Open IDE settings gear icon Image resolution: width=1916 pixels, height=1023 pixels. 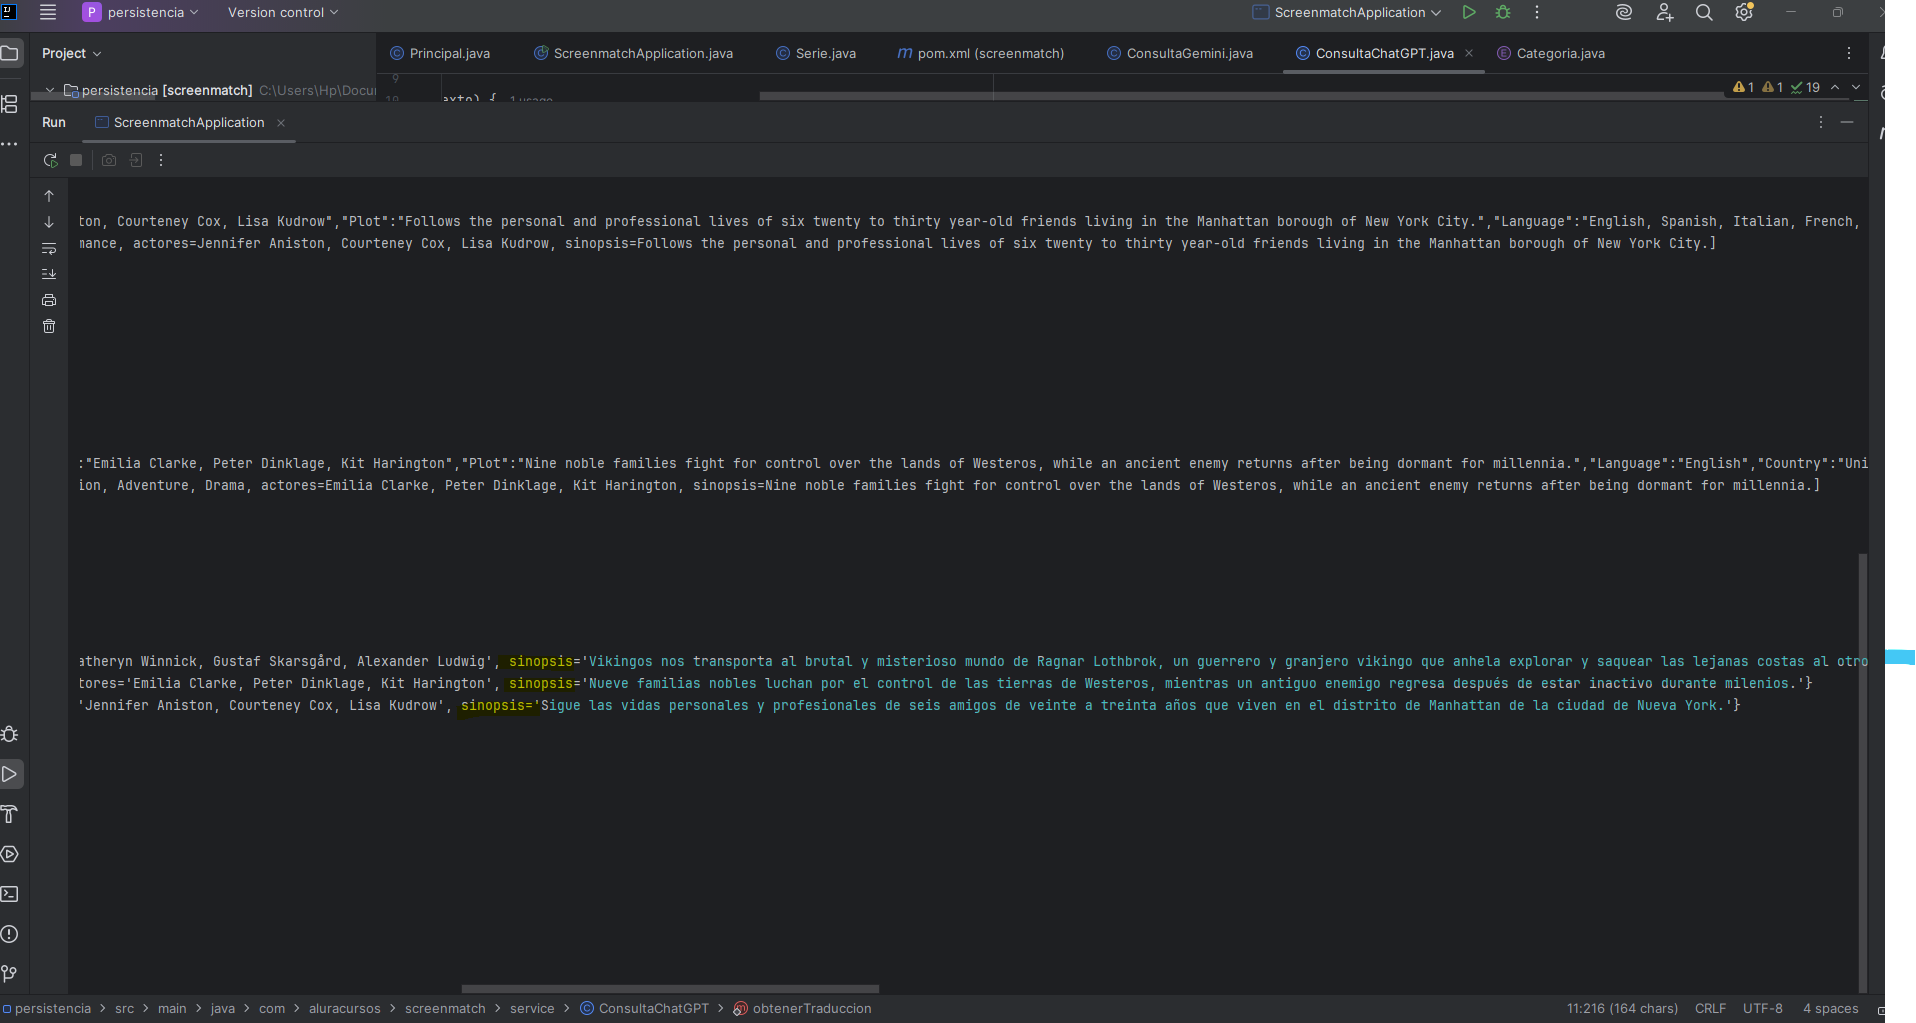1744,13
